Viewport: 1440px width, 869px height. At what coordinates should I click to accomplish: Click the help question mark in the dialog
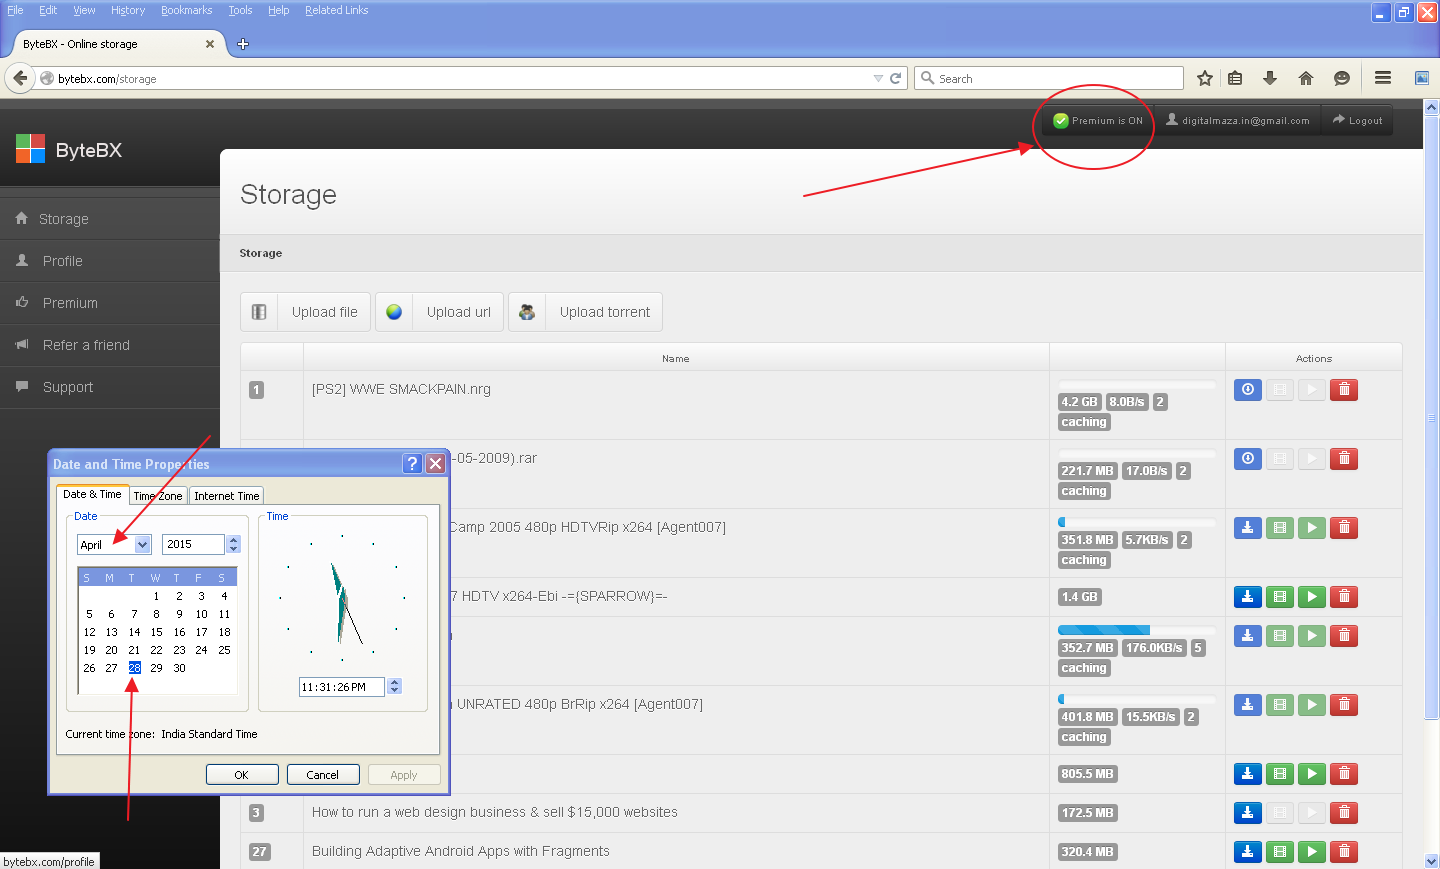[x=412, y=464]
